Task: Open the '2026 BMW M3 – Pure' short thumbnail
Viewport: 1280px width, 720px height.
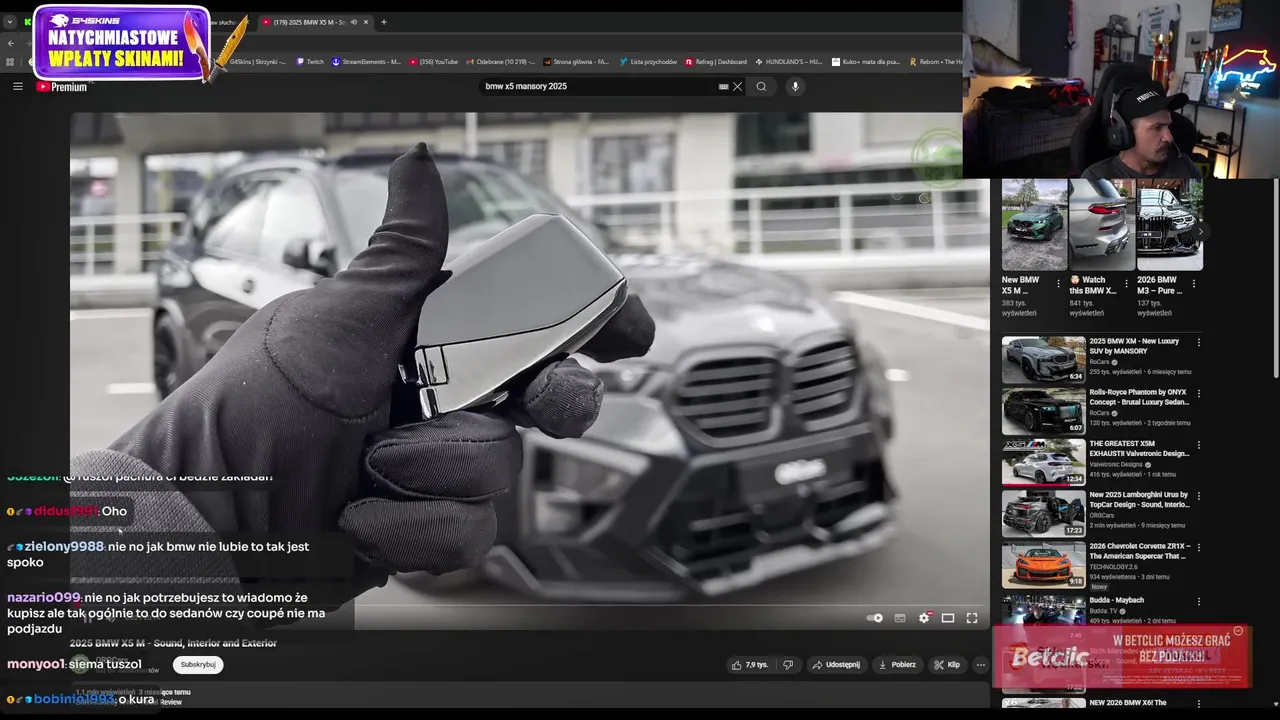Action: [1169, 224]
